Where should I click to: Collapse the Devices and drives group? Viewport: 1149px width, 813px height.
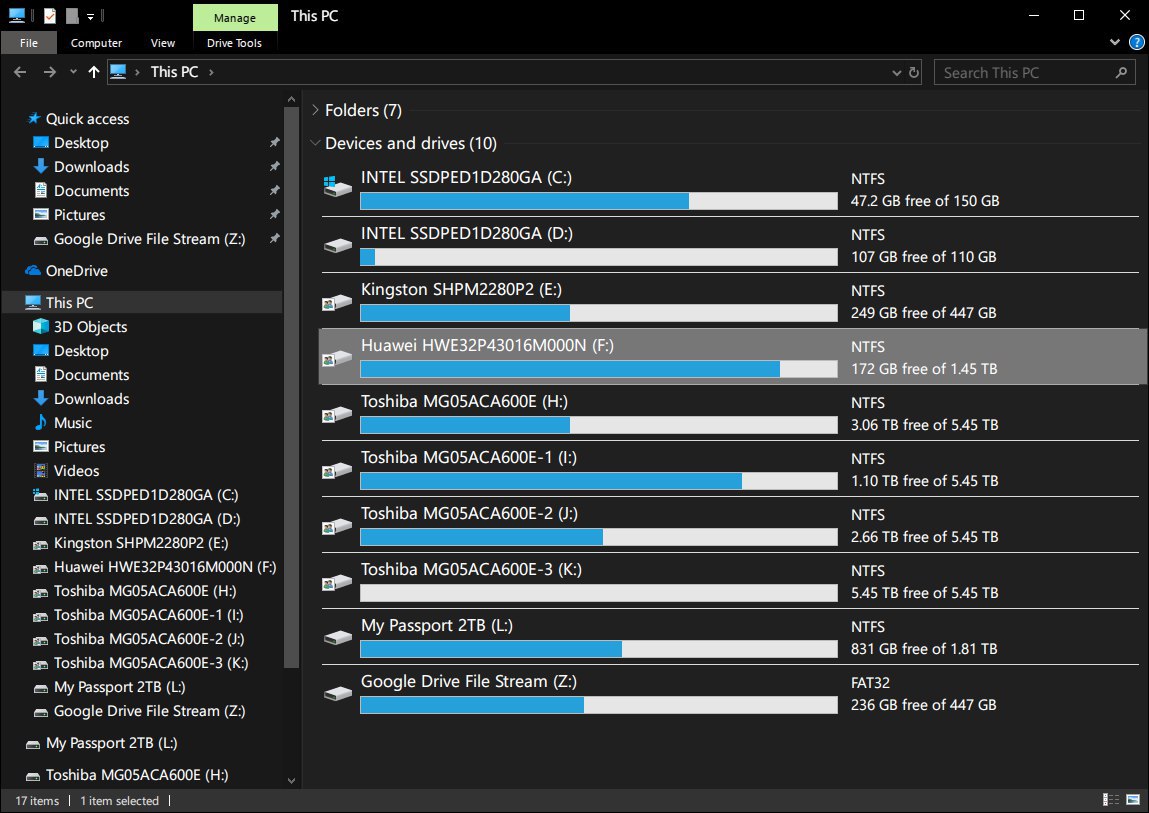[x=315, y=144]
